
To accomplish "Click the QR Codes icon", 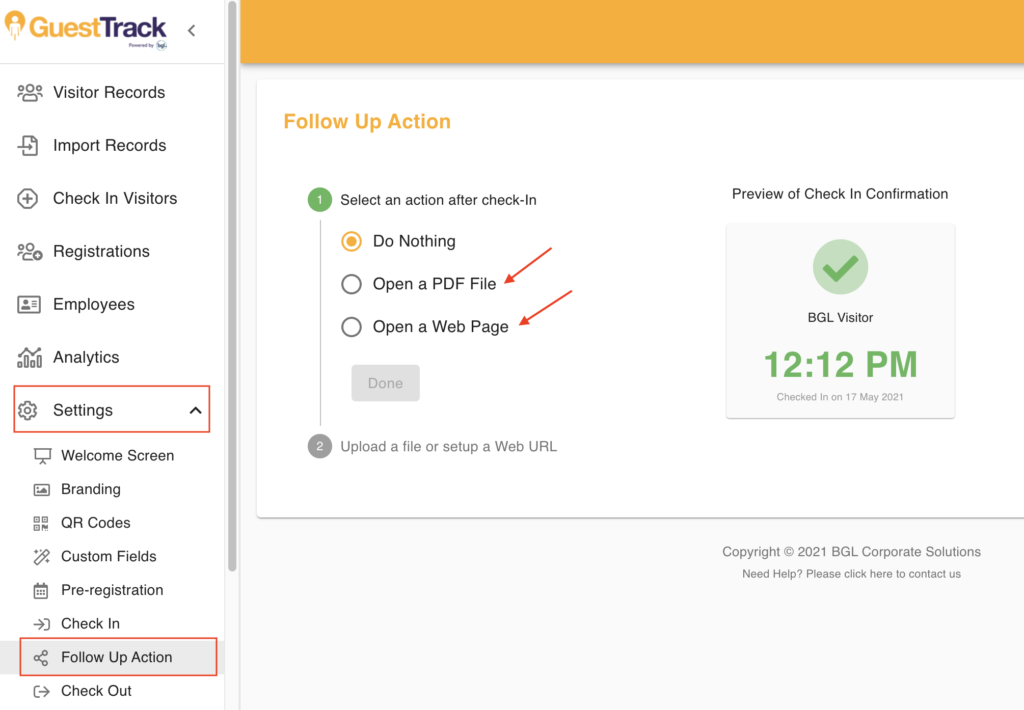I will [x=42, y=522].
